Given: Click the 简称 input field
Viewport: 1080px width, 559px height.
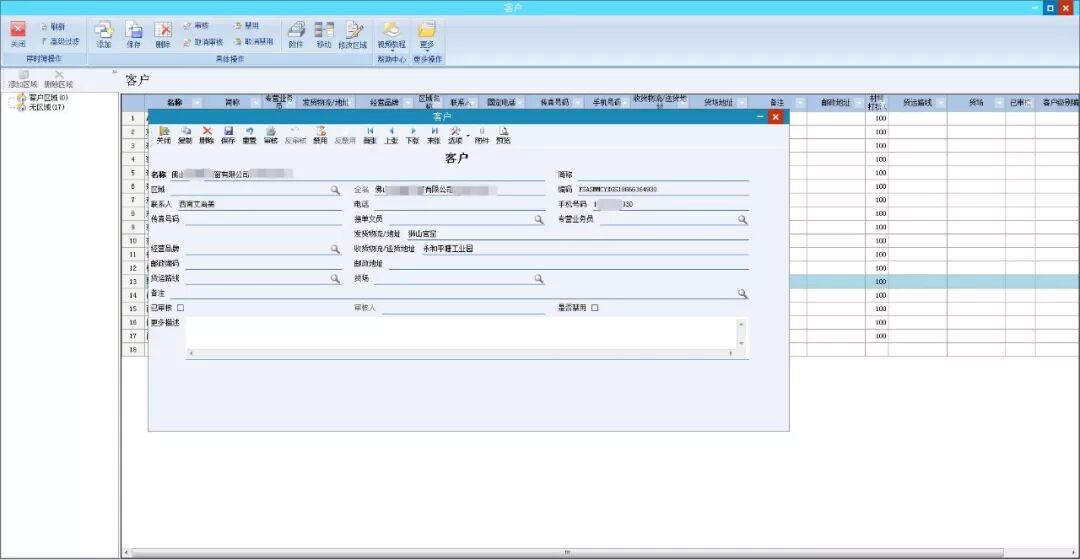Looking at the screenshot, I should (663, 175).
